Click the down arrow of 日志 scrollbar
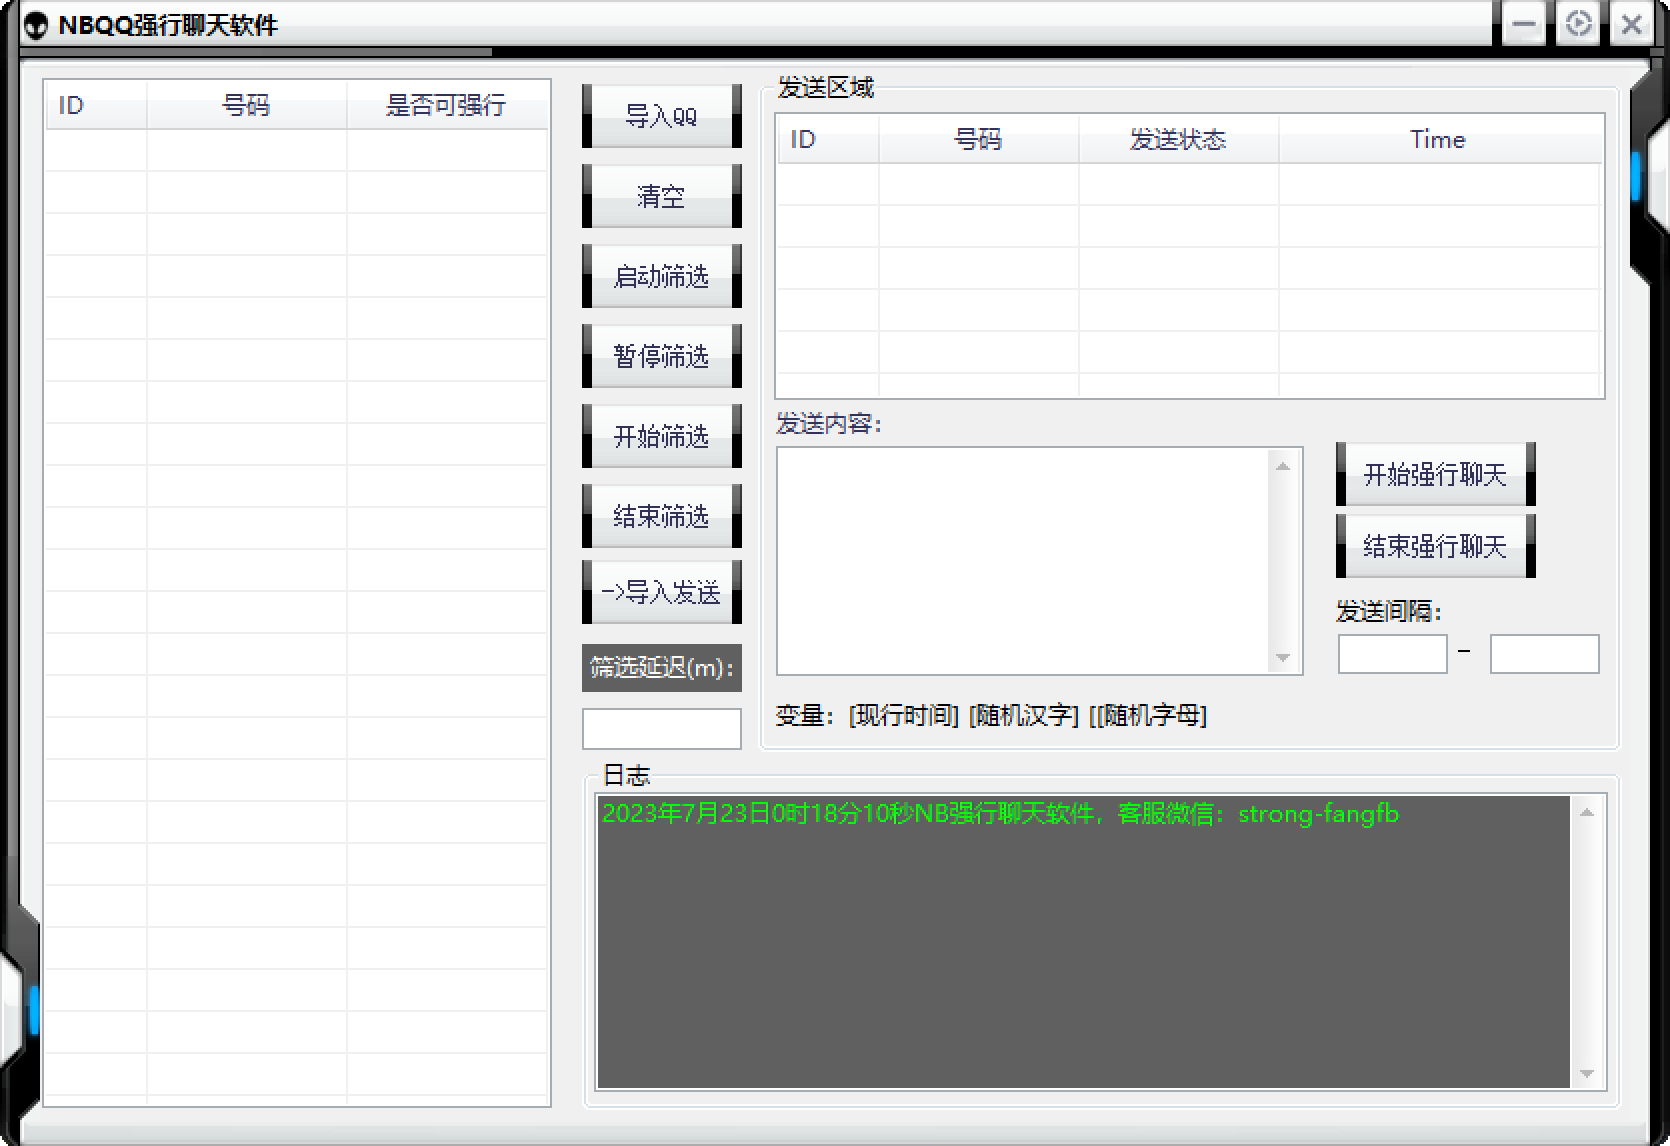The height and width of the screenshot is (1146, 1670). [x=1587, y=1074]
